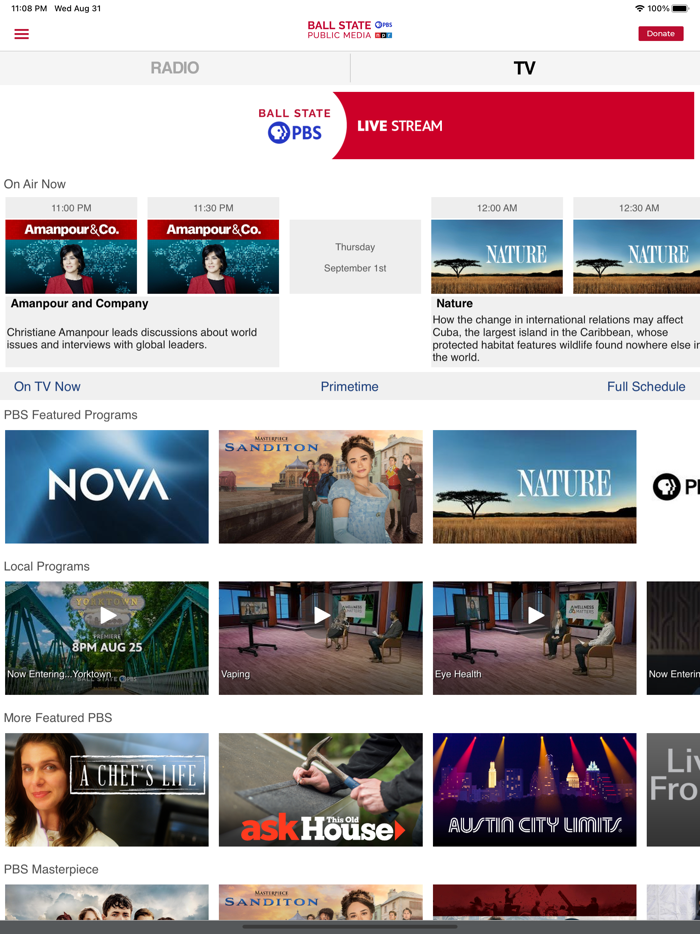Play the Vaping local program video

coord(322,615)
